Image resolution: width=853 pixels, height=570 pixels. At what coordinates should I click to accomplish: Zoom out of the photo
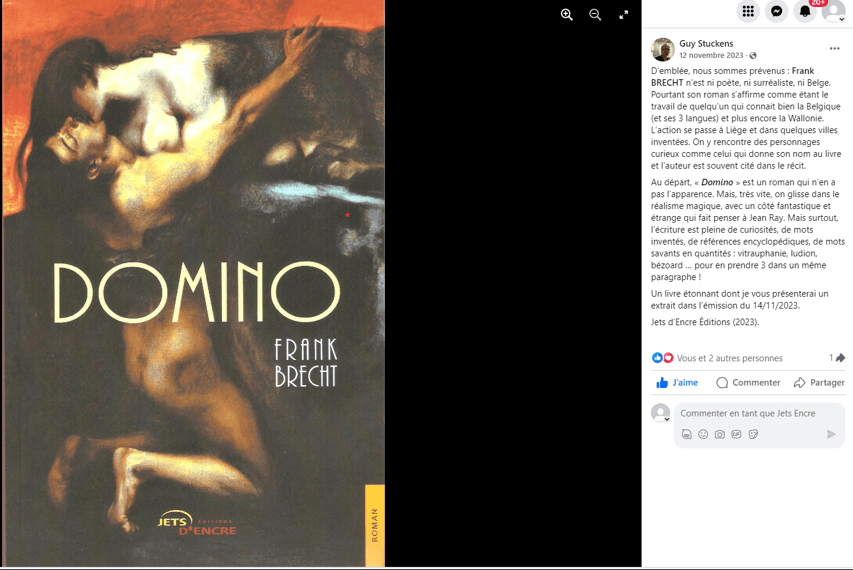click(595, 15)
